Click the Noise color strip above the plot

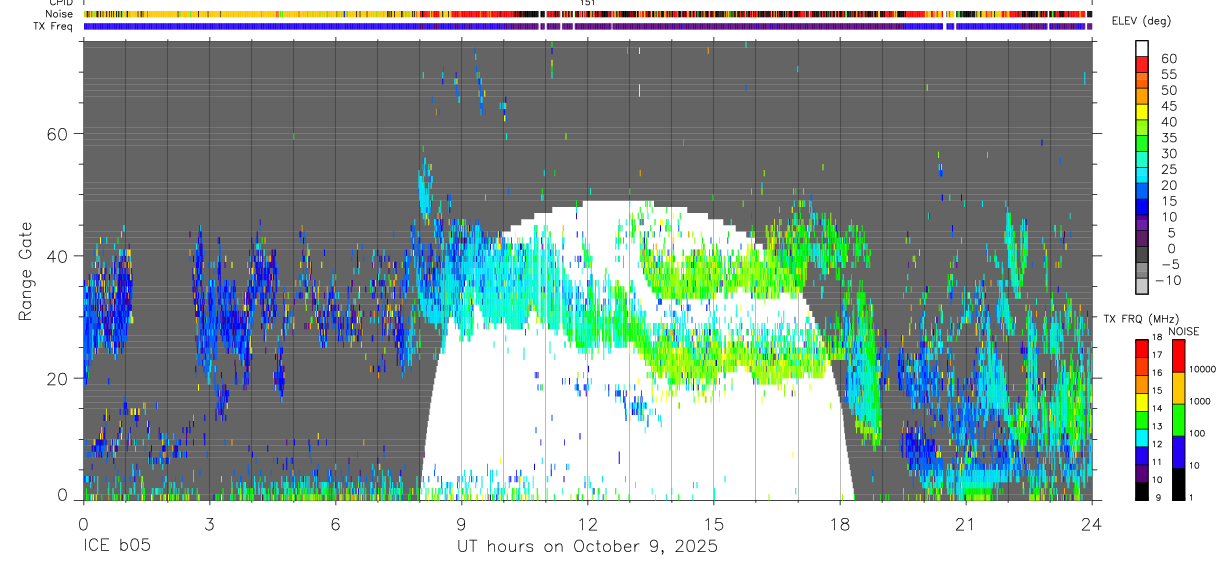tap(587, 14)
